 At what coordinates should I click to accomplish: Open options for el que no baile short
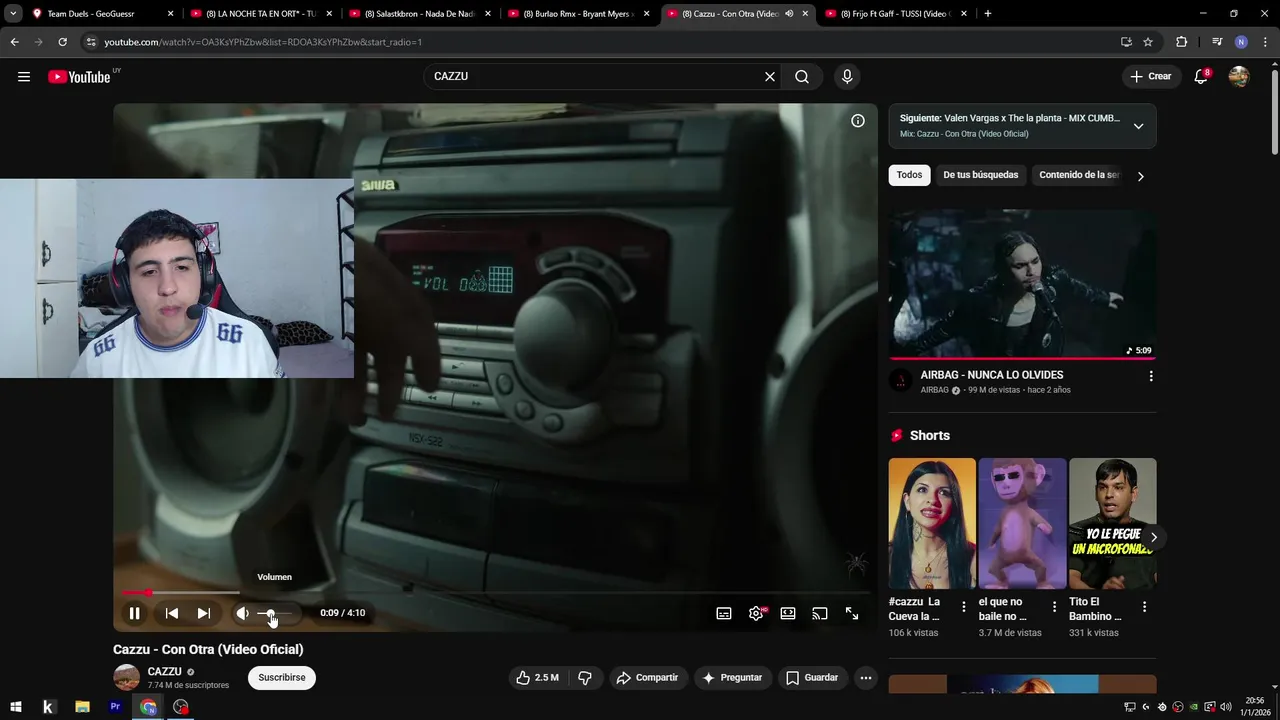pos(1054,607)
